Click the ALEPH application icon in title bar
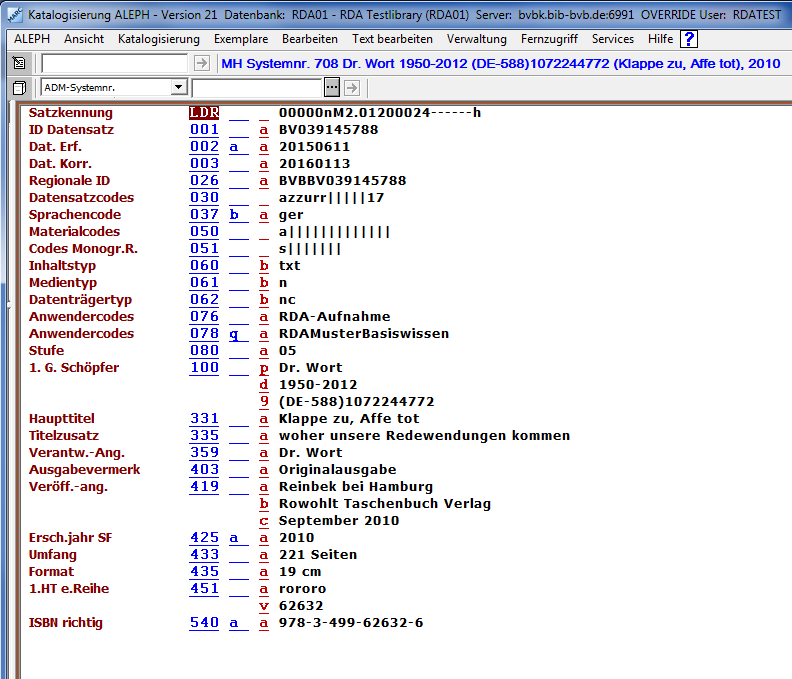Image resolution: width=792 pixels, height=679 pixels. click(14, 16)
